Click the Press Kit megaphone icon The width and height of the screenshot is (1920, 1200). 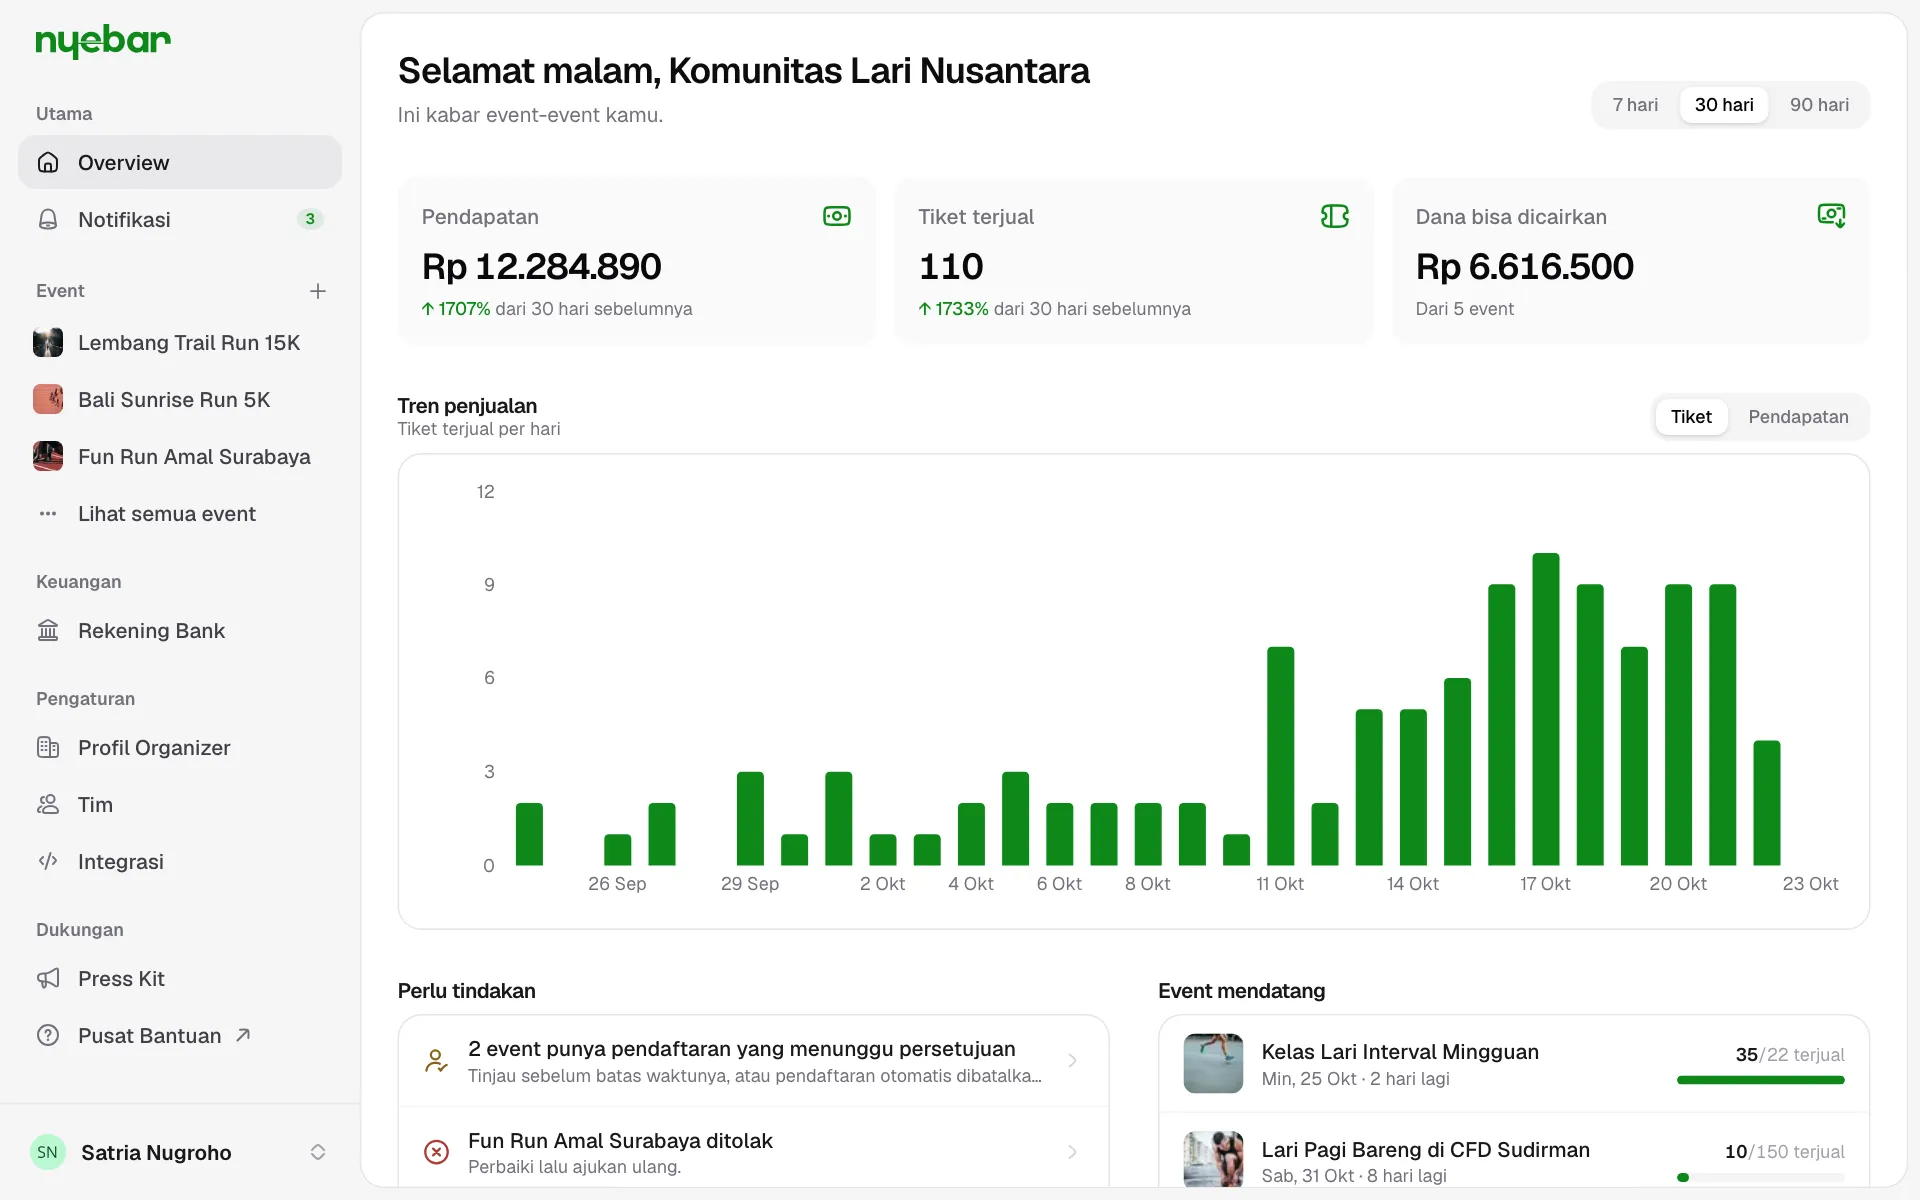(48, 979)
